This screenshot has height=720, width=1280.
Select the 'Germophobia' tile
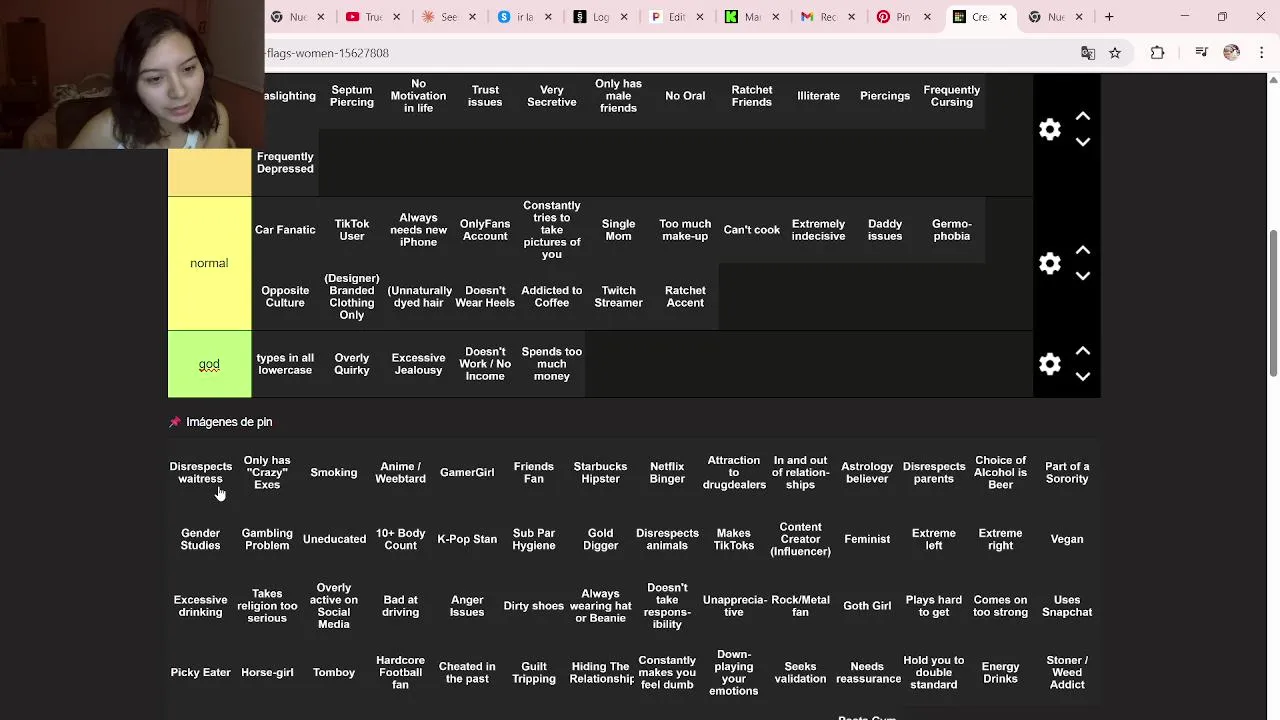tap(952, 230)
